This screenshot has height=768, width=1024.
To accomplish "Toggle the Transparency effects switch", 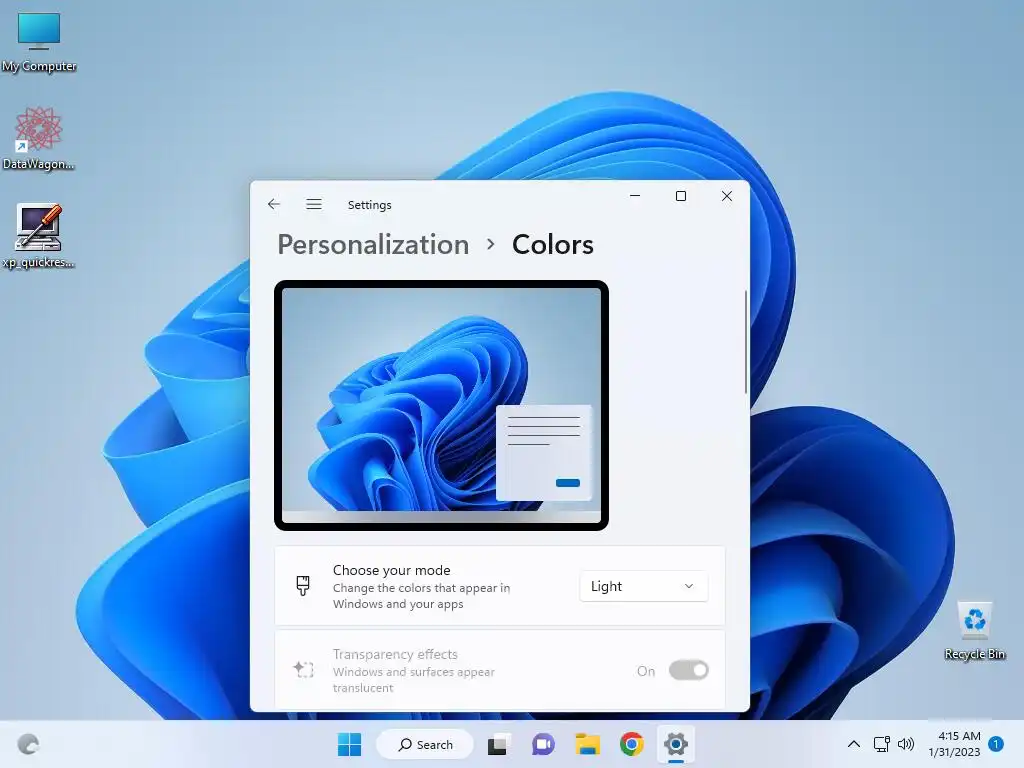I will [x=688, y=670].
